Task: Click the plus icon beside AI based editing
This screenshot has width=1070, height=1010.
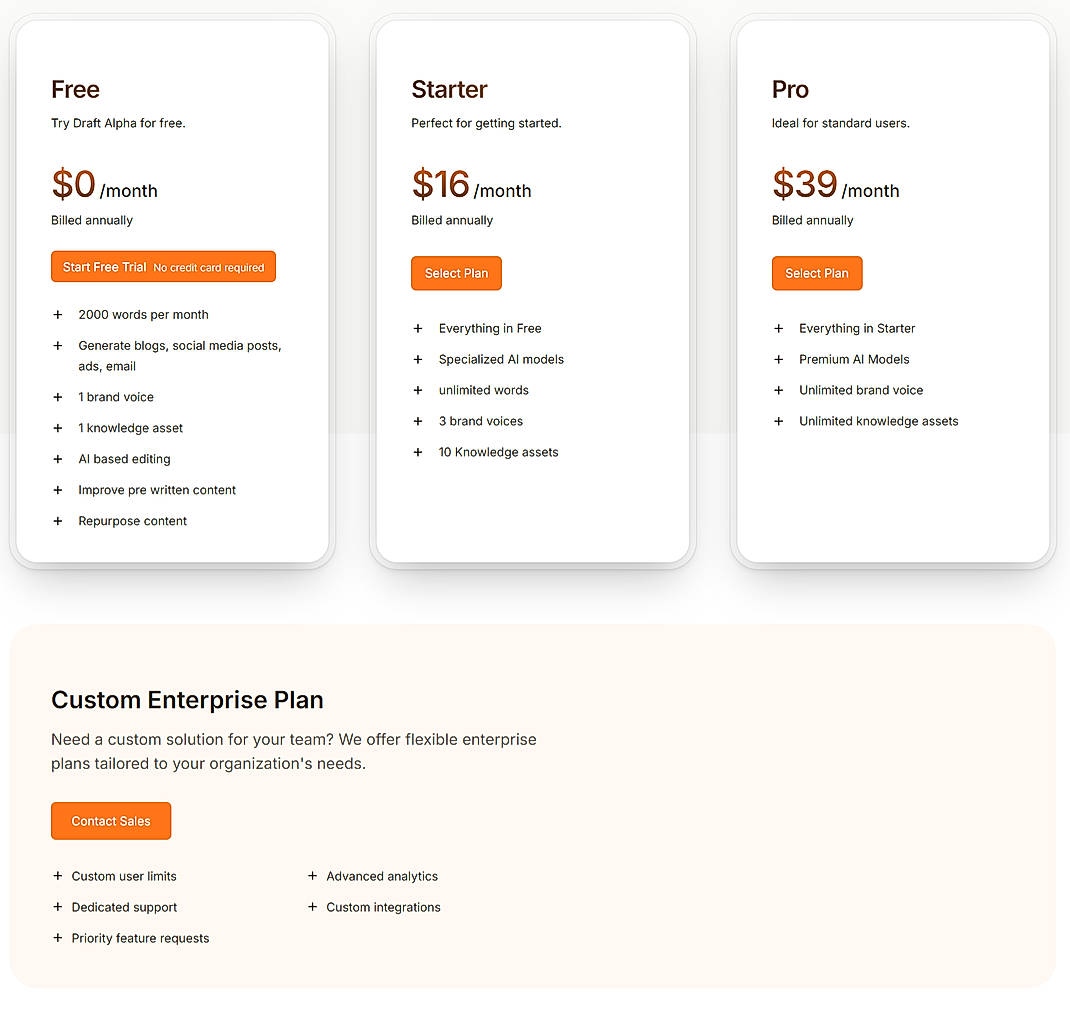Action: click(57, 459)
